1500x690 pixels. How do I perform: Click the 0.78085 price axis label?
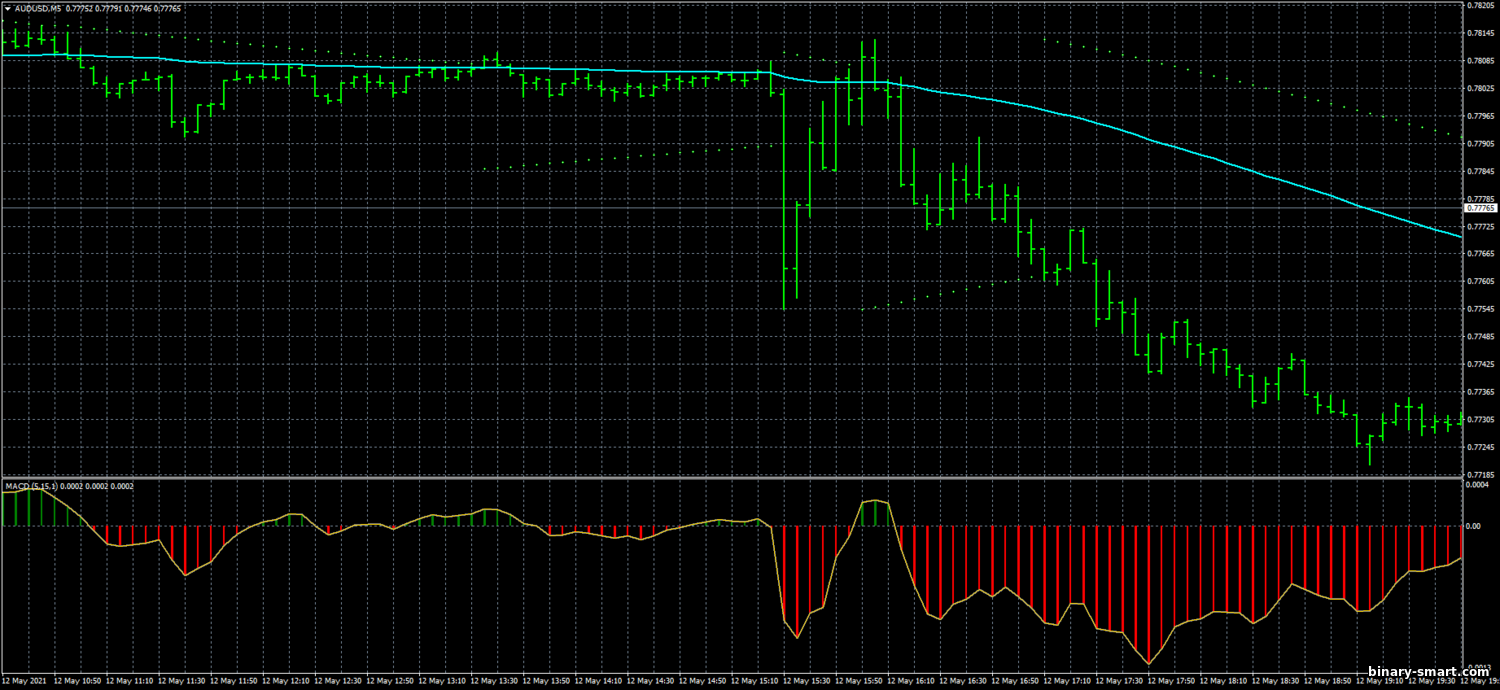(x=1481, y=60)
